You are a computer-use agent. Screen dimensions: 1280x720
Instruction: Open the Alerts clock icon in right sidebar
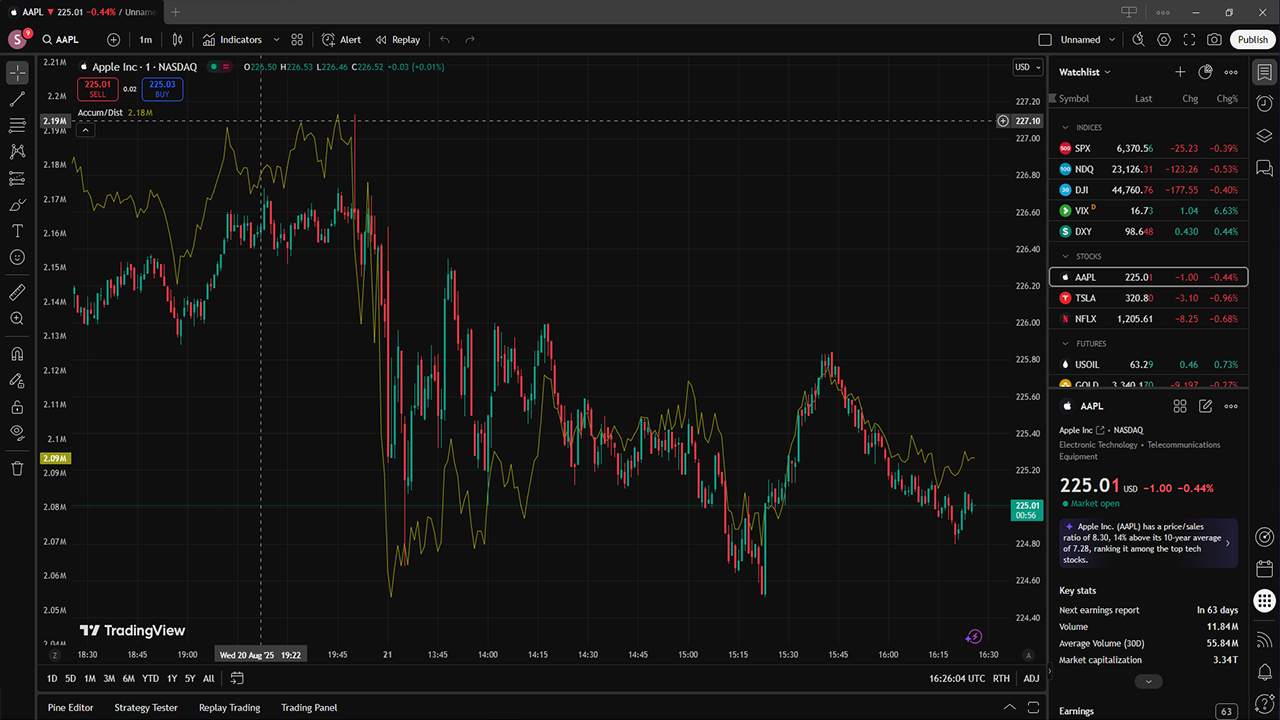pos(1264,103)
